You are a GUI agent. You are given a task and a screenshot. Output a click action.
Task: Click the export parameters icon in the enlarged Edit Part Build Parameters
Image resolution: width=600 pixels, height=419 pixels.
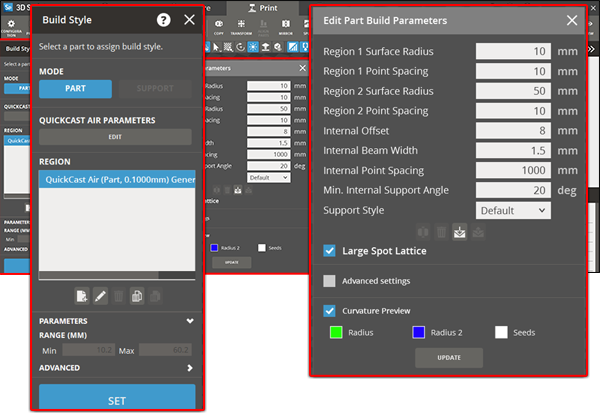478,232
